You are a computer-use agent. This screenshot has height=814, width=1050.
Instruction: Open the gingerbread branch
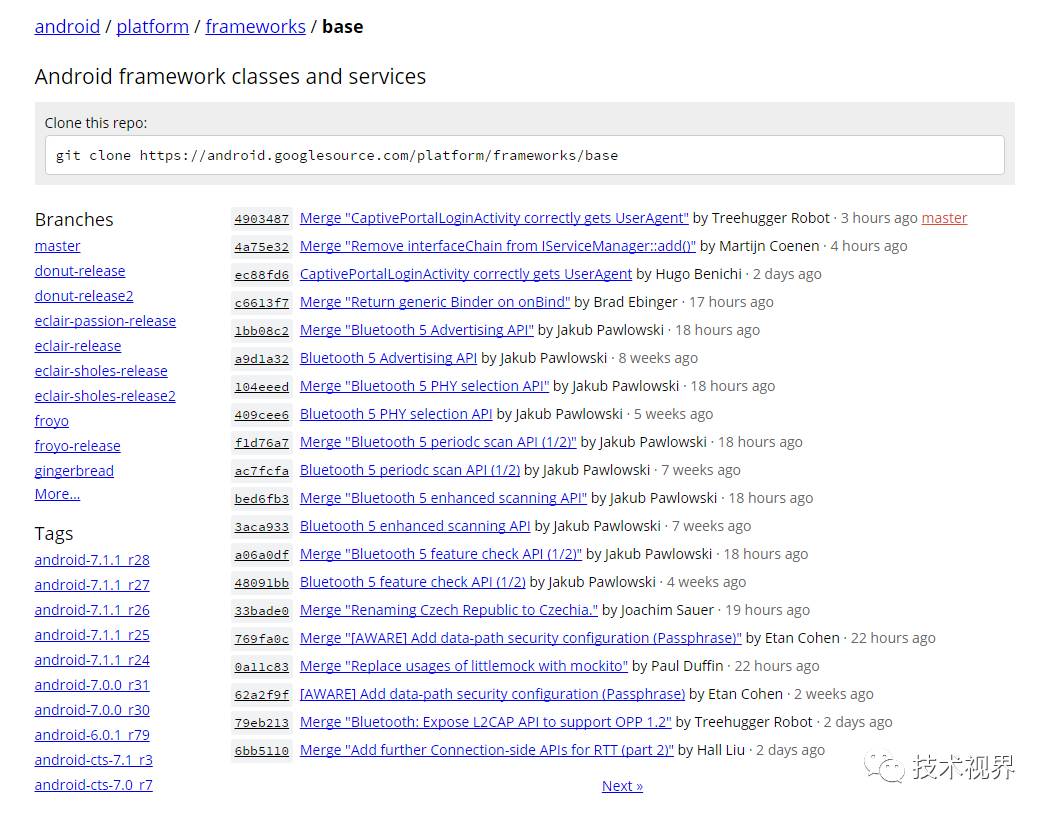(74, 471)
